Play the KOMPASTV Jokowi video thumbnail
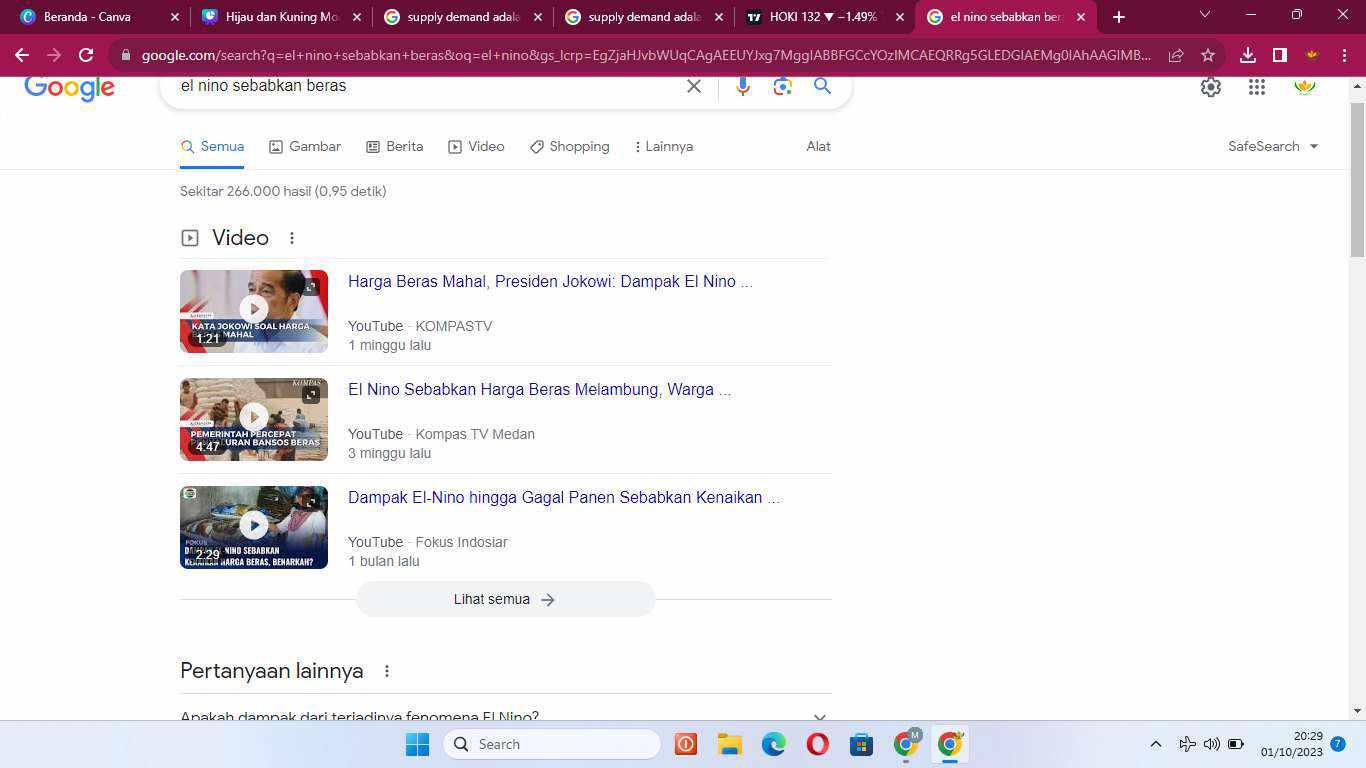 click(254, 311)
